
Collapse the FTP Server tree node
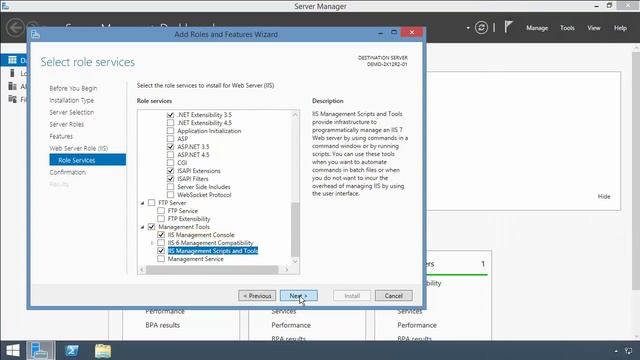[142, 203]
